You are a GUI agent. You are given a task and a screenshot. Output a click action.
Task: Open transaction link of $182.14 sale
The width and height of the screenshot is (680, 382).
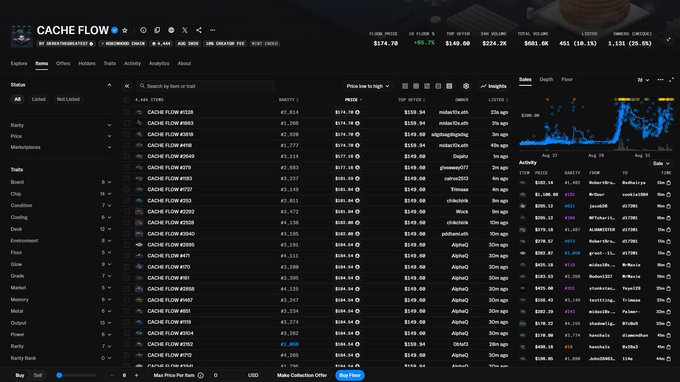coord(668,183)
